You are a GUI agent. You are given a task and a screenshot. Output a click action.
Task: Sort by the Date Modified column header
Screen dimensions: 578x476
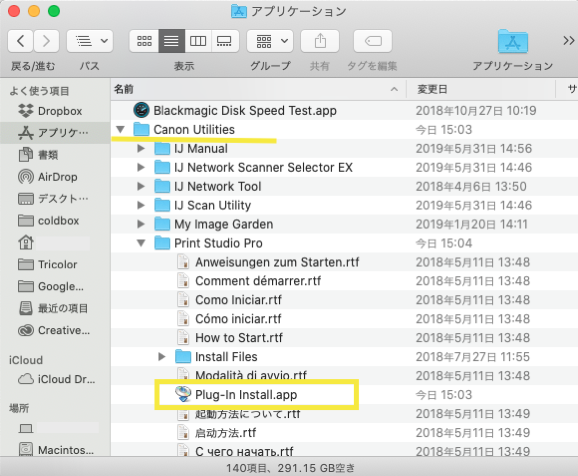pos(481,89)
